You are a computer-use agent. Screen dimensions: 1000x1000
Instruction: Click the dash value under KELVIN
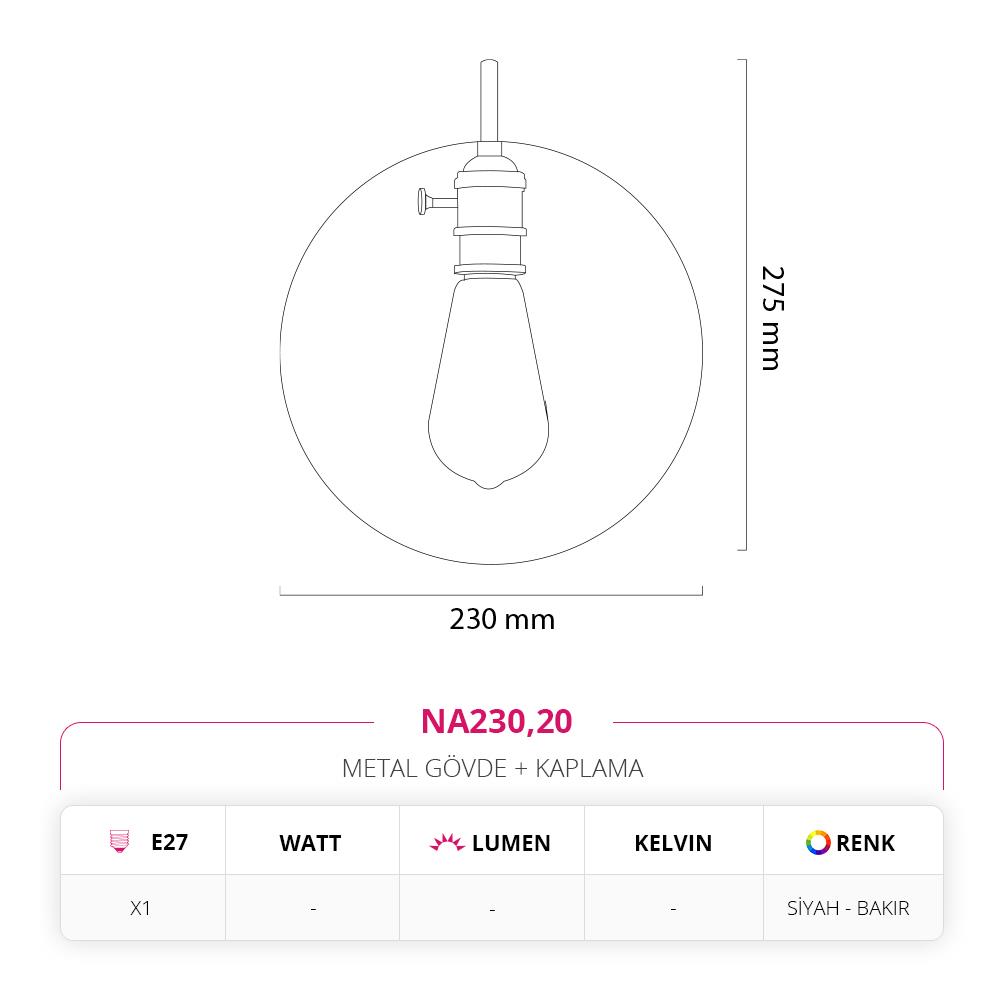673,909
